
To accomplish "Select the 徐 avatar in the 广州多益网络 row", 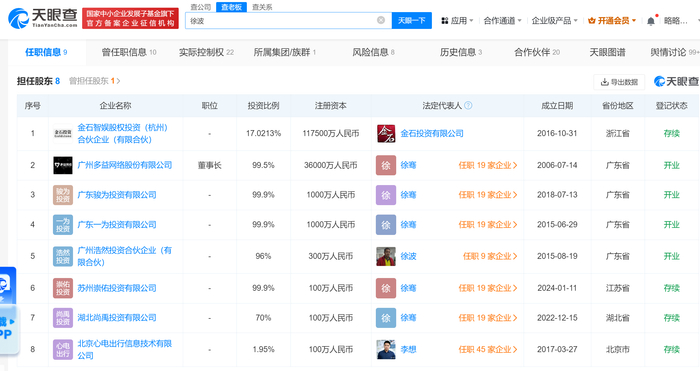I will (x=386, y=165).
